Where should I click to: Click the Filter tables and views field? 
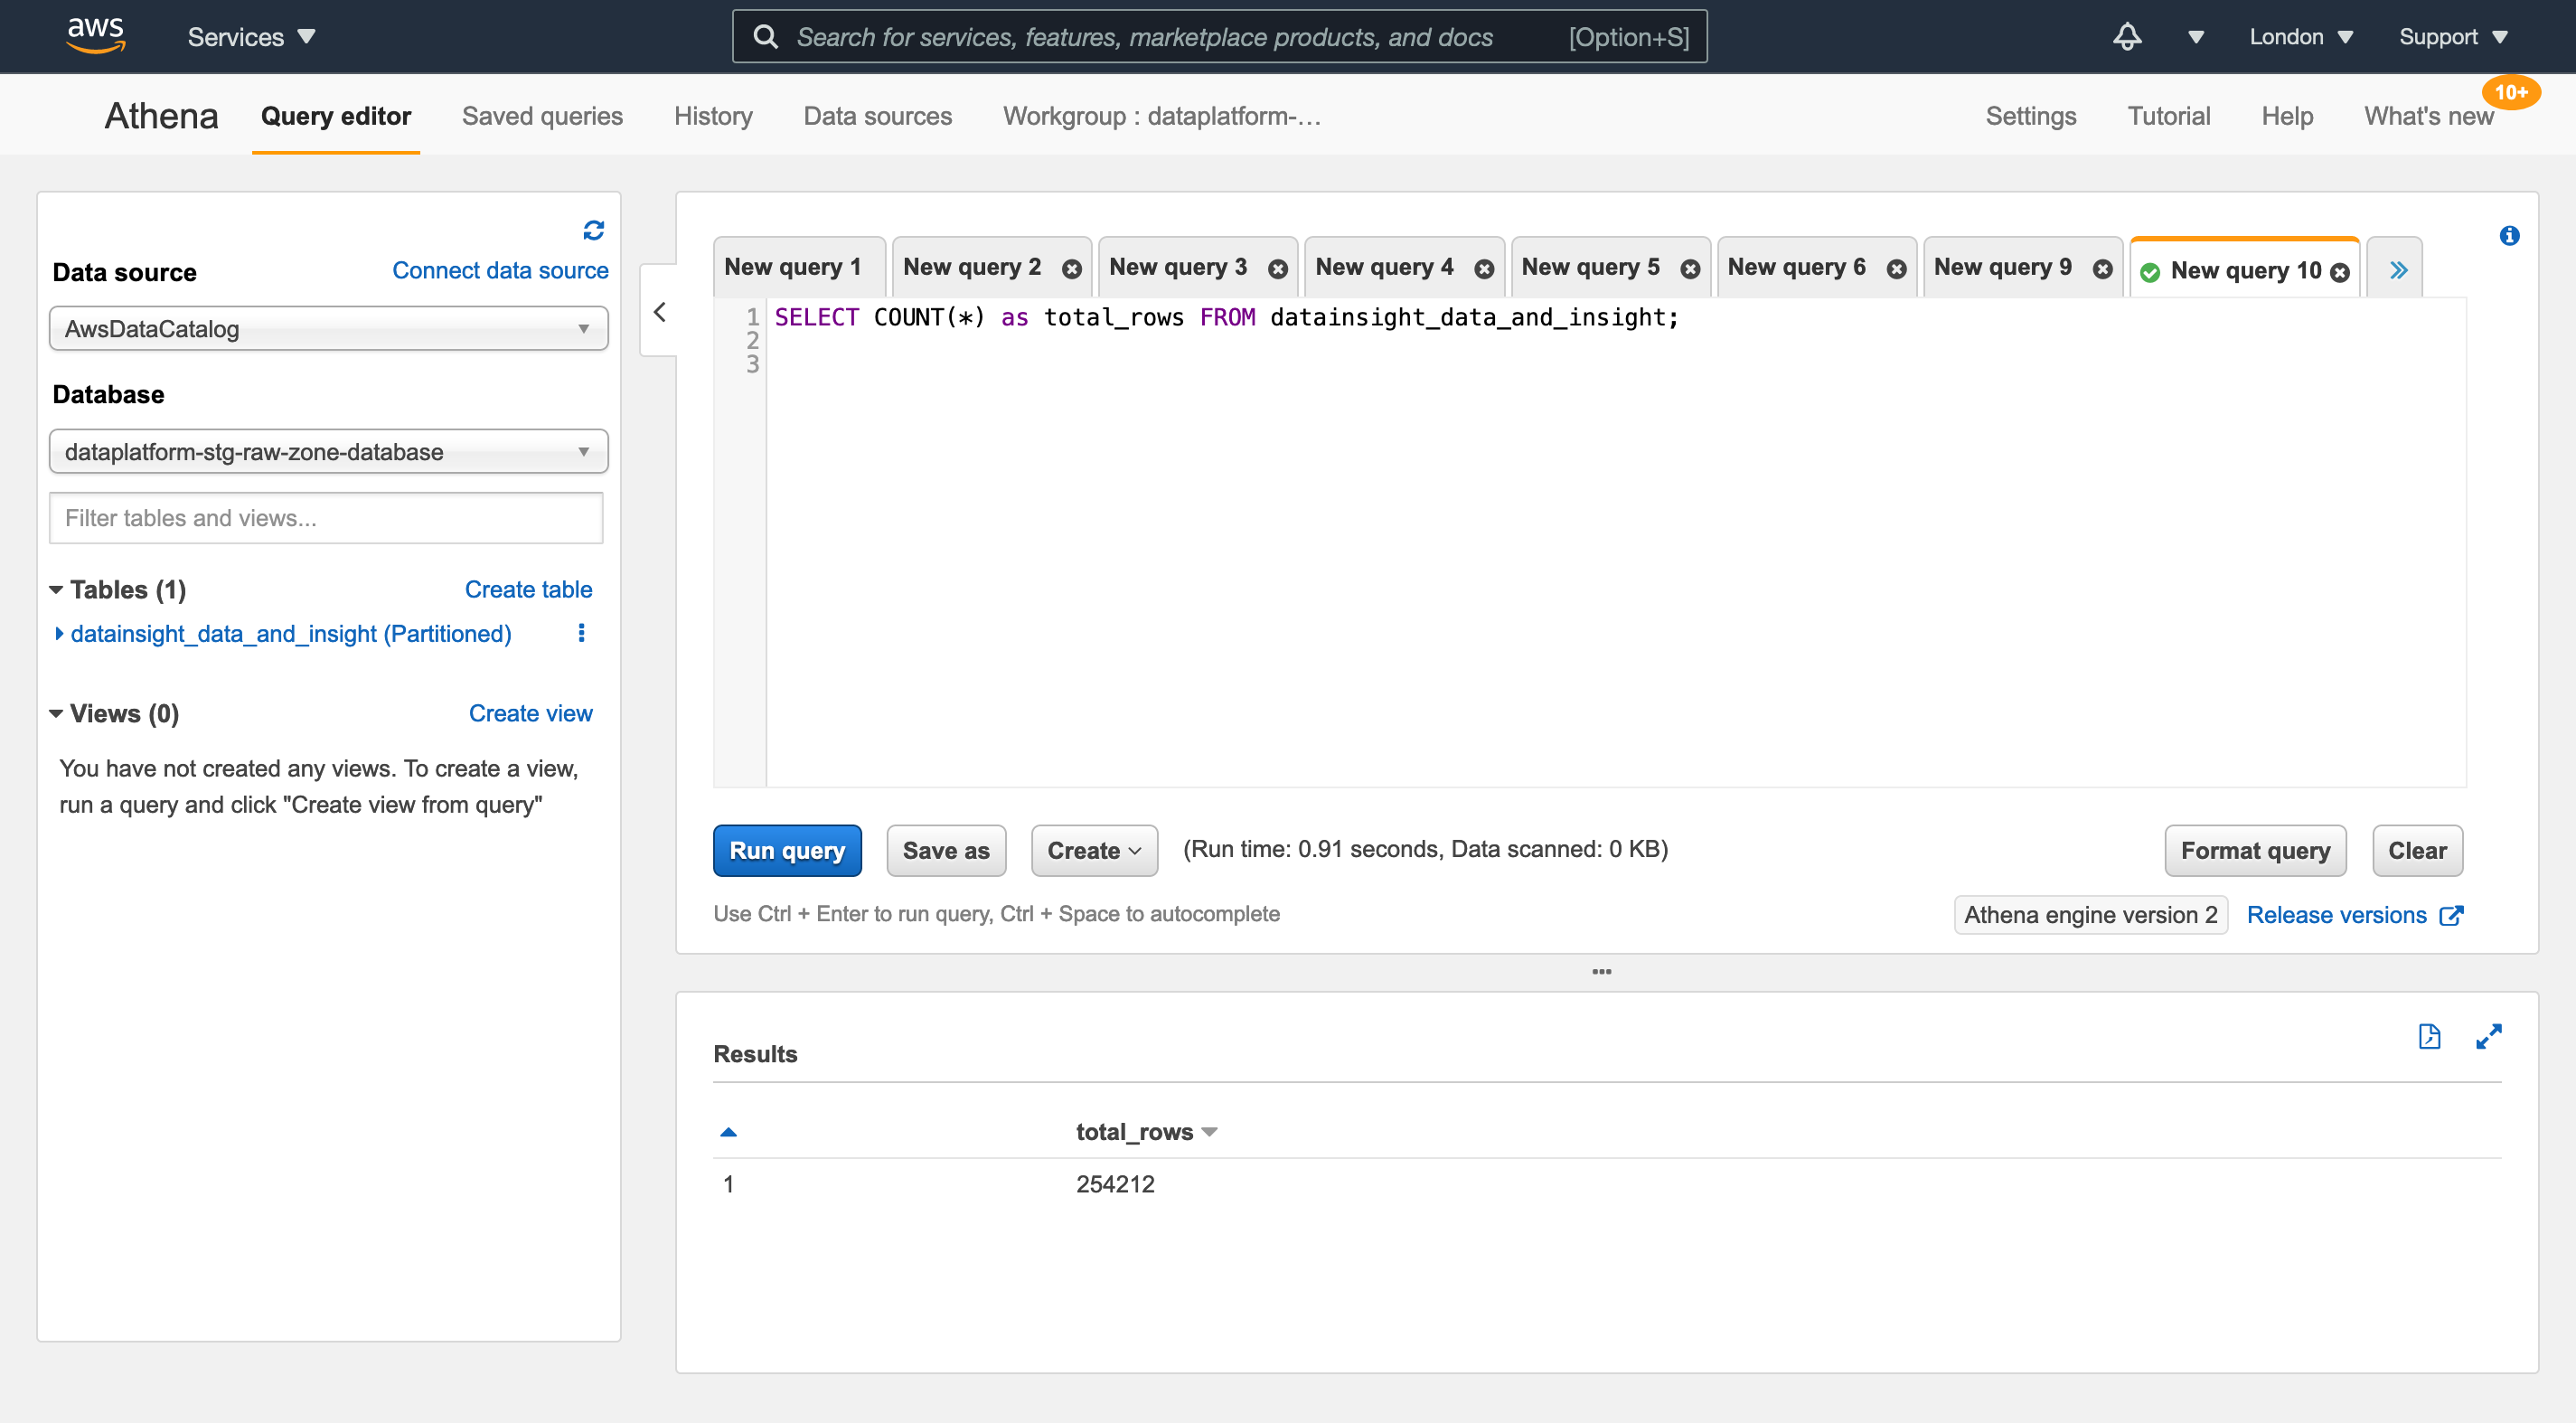click(326, 518)
